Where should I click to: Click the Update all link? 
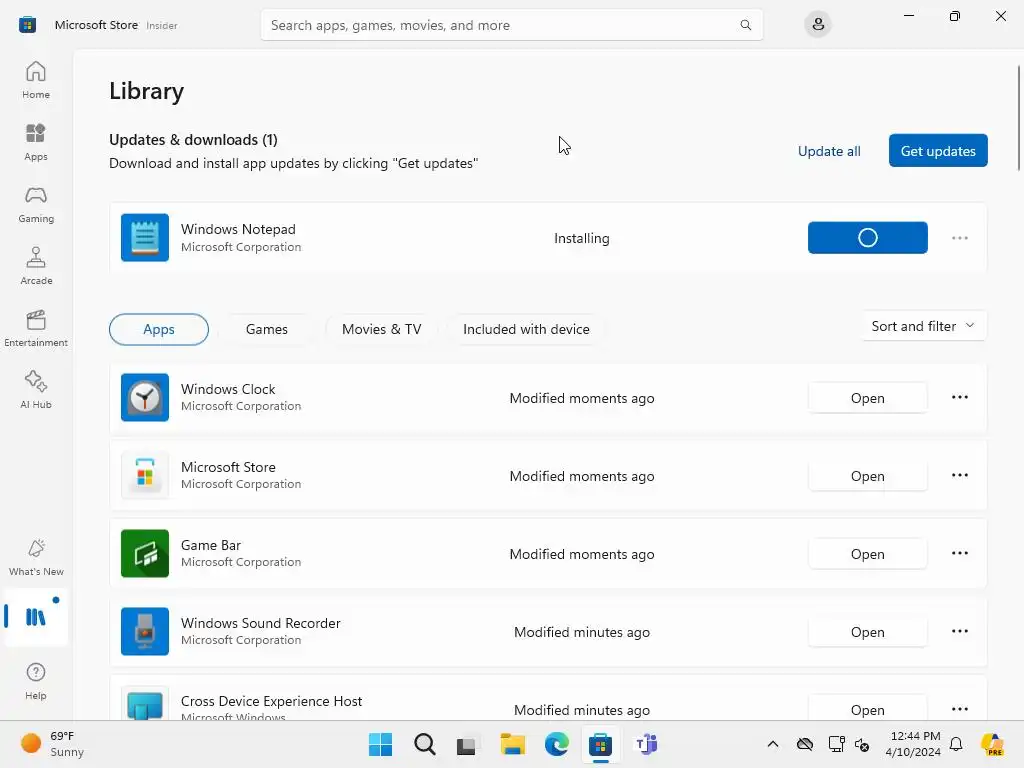[x=829, y=151]
